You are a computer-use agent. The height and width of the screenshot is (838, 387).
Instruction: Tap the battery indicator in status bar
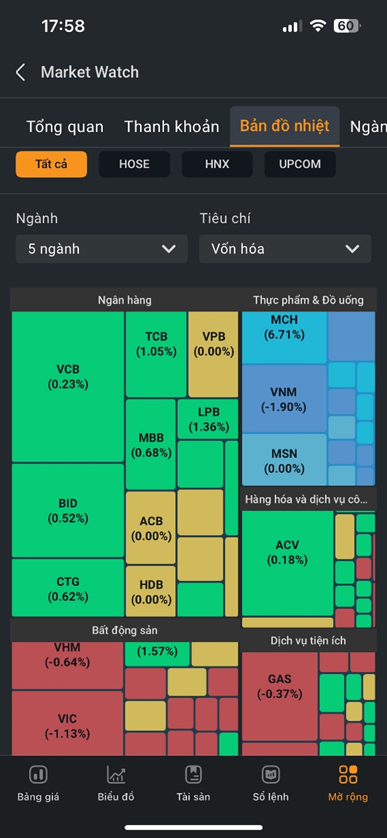pos(347,26)
